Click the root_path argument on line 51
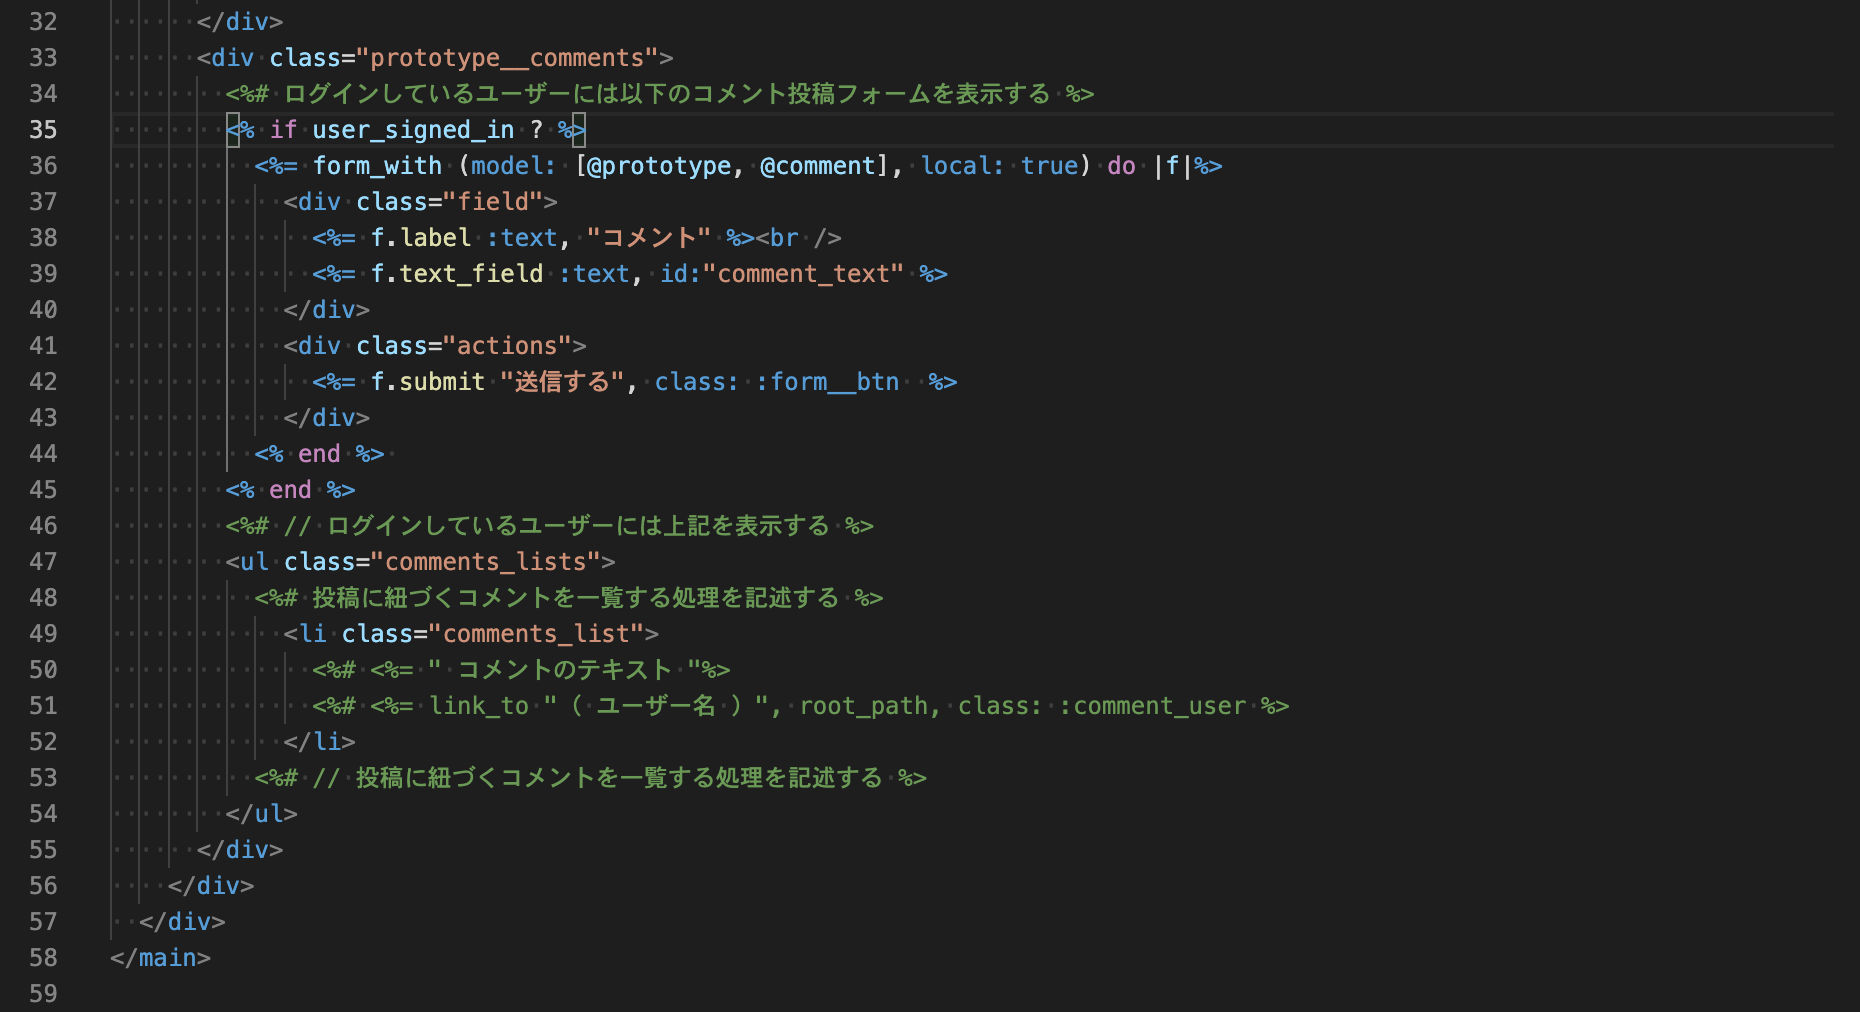1860x1012 pixels. (863, 705)
